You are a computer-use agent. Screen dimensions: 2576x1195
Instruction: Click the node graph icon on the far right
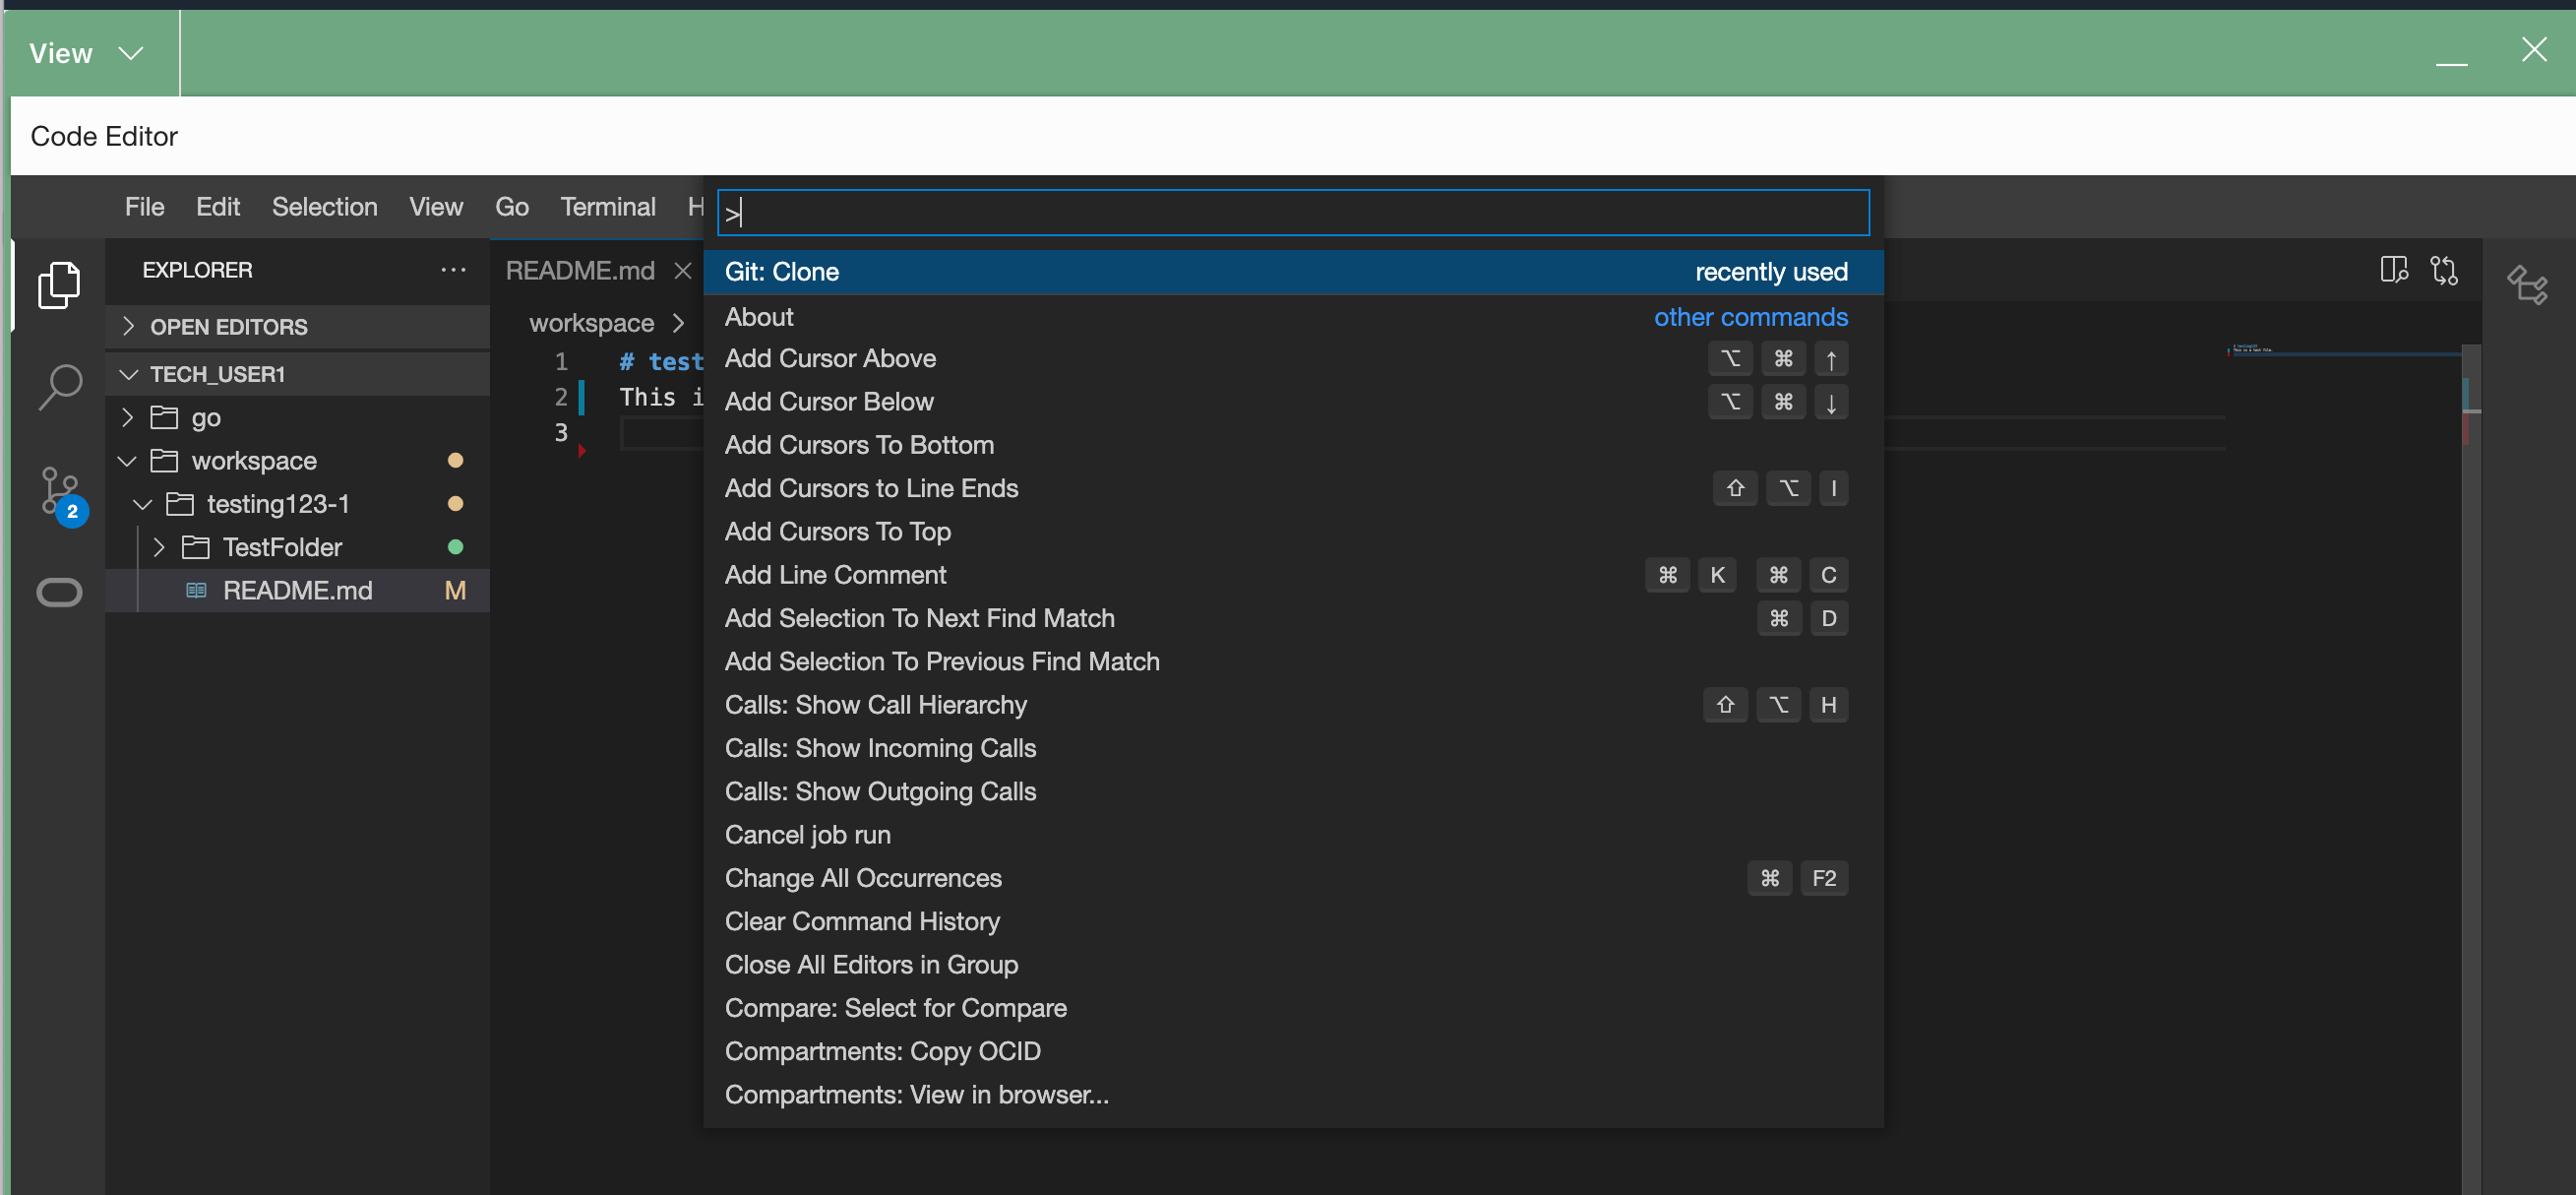2530,286
